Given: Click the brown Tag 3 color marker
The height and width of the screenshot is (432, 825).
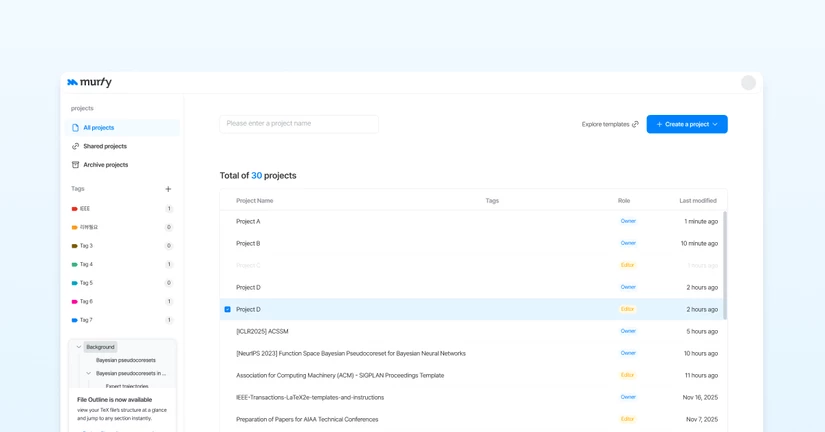Looking at the screenshot, I should pyautogui.click(x=74, y=246).
